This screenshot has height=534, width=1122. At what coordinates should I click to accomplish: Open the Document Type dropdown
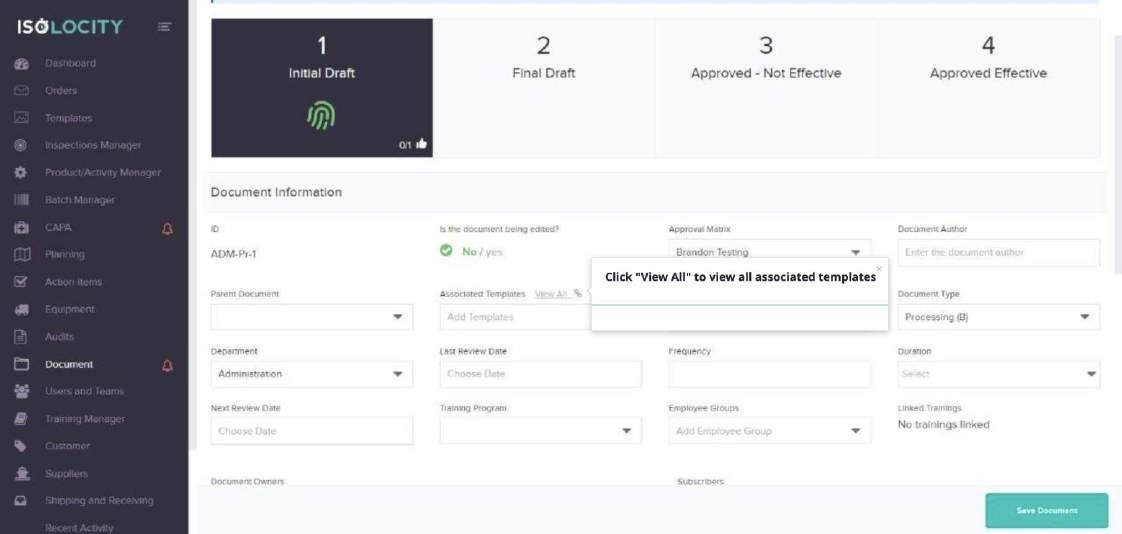pos(999,316)
